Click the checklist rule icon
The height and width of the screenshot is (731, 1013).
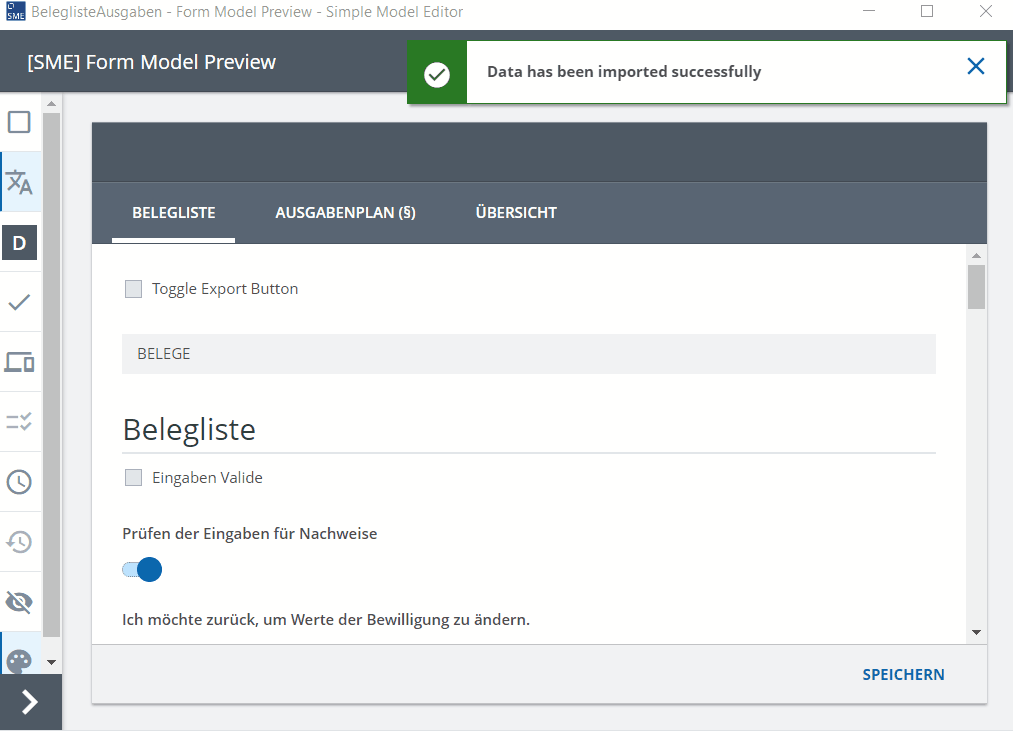coord(19,422)
